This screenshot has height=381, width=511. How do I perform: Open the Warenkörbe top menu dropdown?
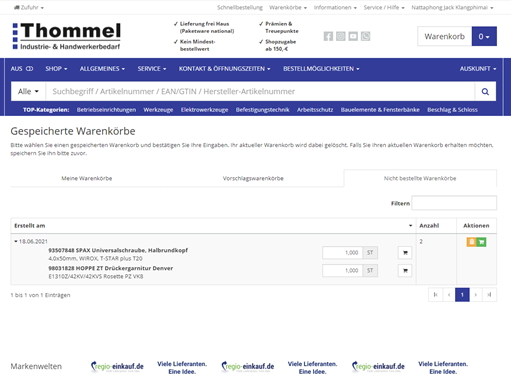pyautogui.click(x=288, y=7)
